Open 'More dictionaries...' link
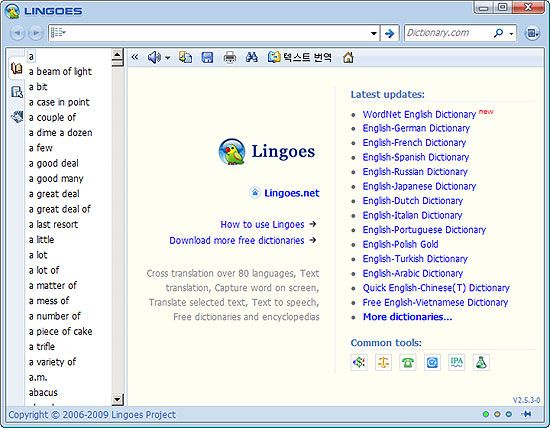 tap(407, 317)
